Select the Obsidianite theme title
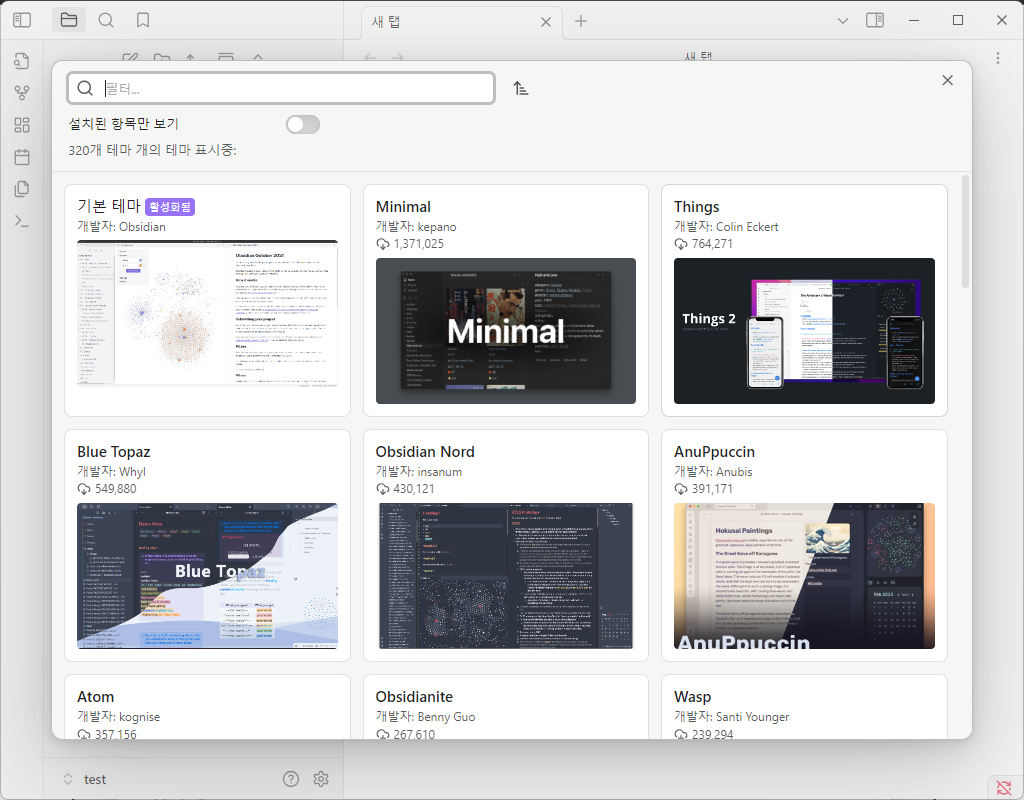The height and width of the screenshot is (800, 1024). point(414,697)
